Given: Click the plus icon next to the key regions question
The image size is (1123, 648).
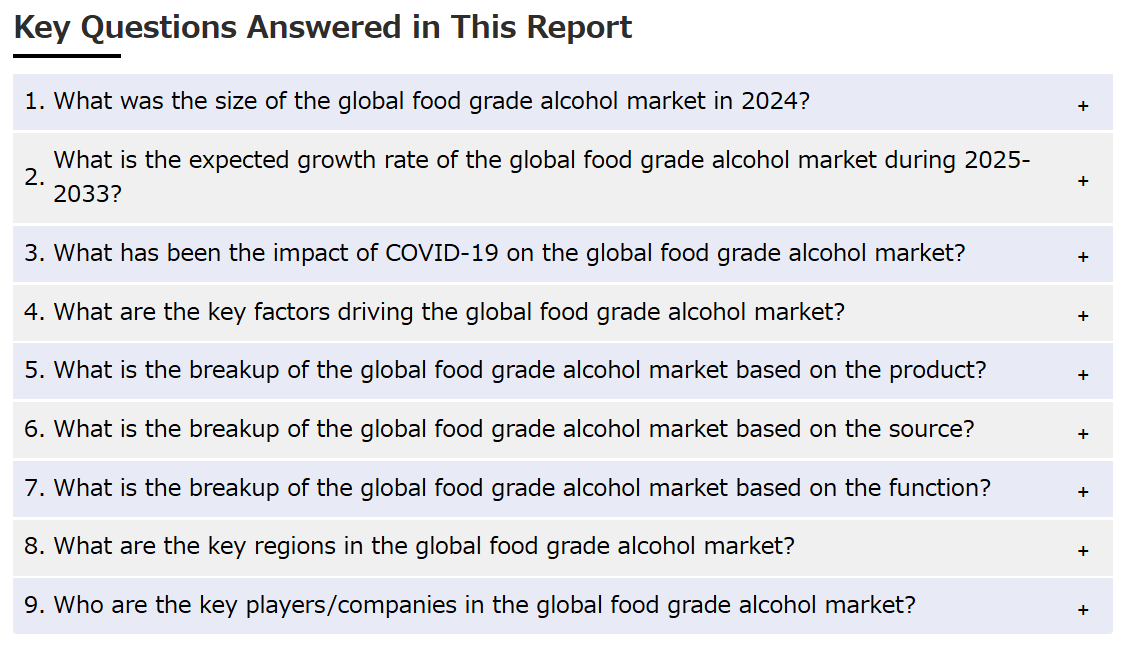Looking at the screenshot, I should pos(1083,551).
